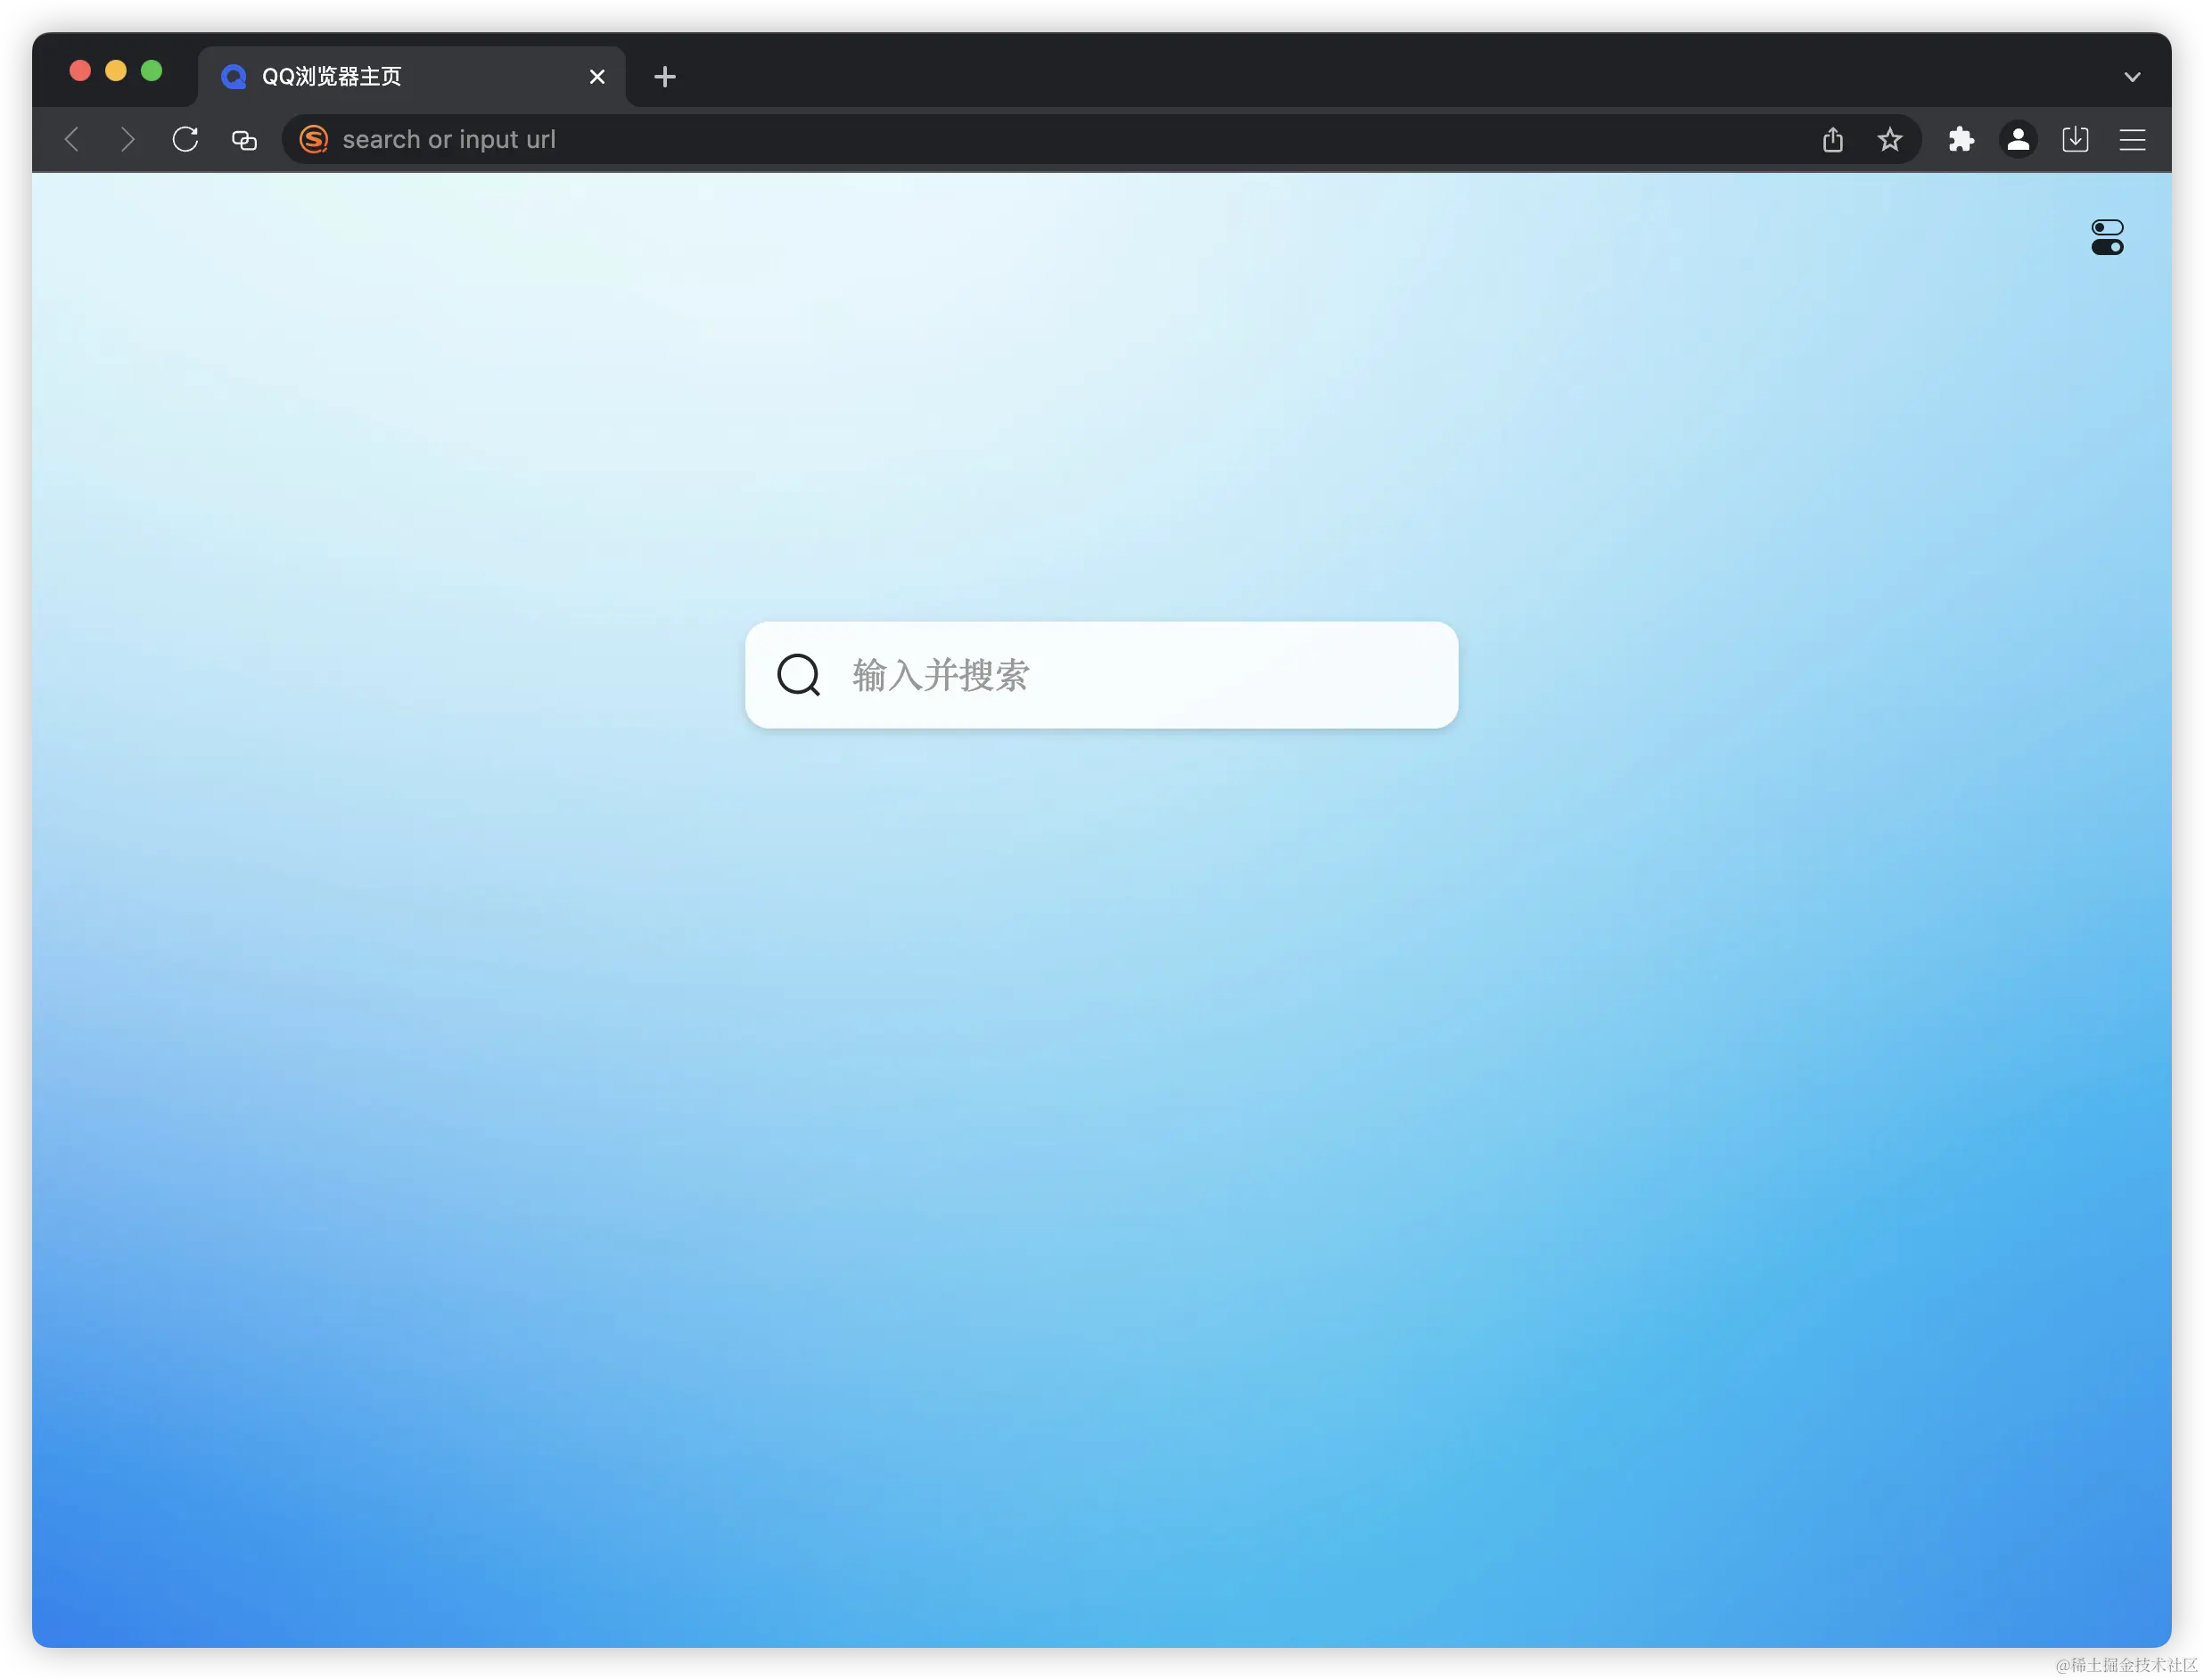2204x1680 pixels.
Task: Open the new tab with plus button
Action: (665, 76)
